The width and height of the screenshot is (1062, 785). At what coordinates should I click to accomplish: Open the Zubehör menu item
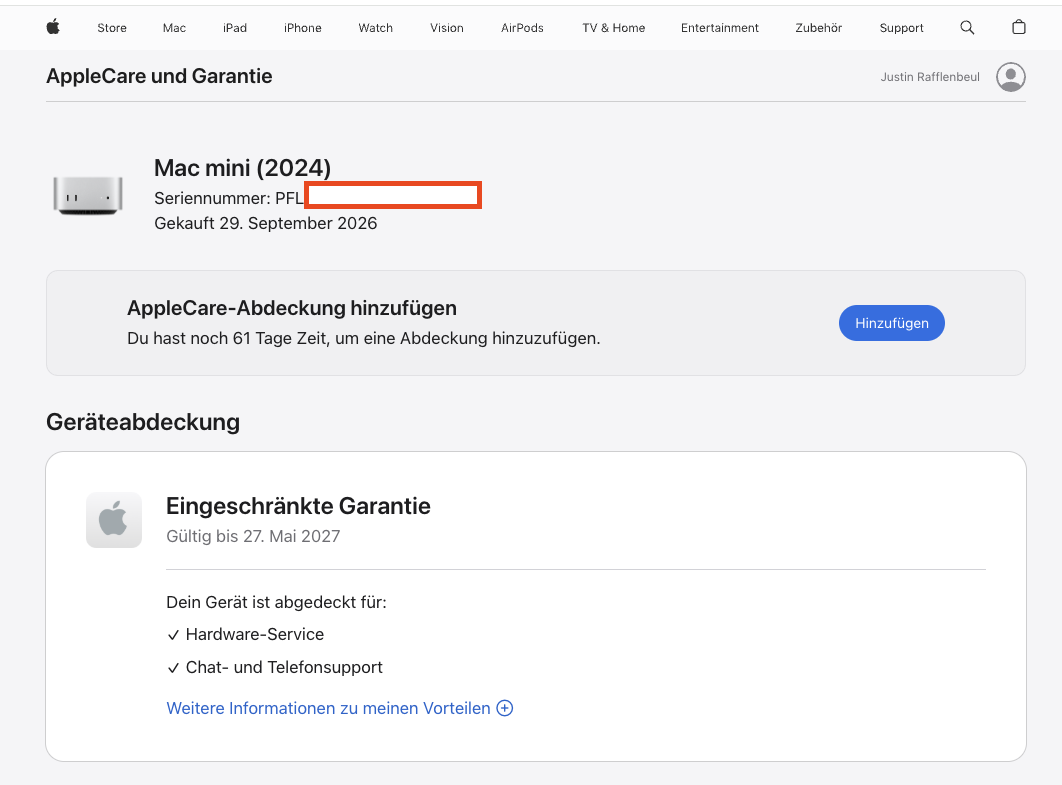tap(819, 28)
